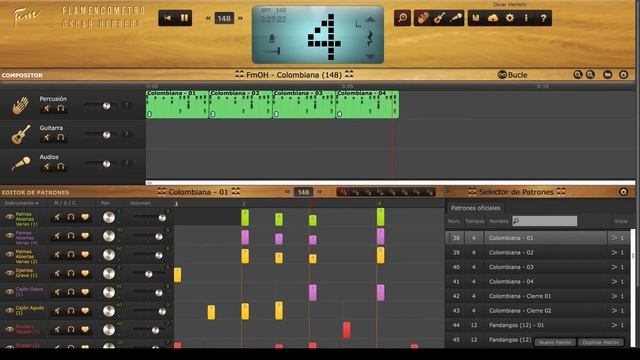This screenshot has width=640, height=360.
Task: Select the guitar icon in top toolbar
Action: pyautogui.click(x=439, y=18)
